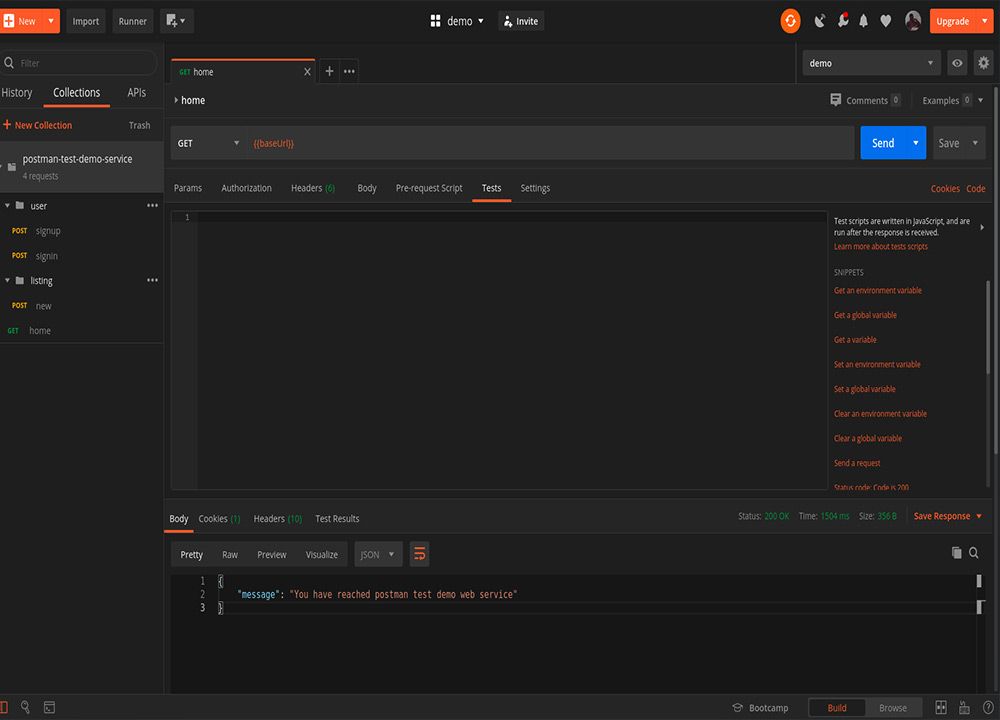Click the Import button
Viewport: 1000px width, 720px height.
tap(85, 21)
